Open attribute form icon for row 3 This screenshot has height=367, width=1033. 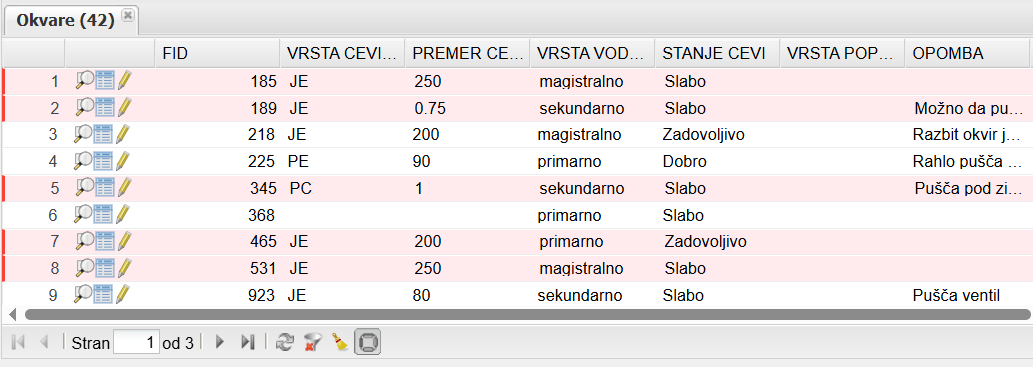pyautogui.click(x=105, y=134)
